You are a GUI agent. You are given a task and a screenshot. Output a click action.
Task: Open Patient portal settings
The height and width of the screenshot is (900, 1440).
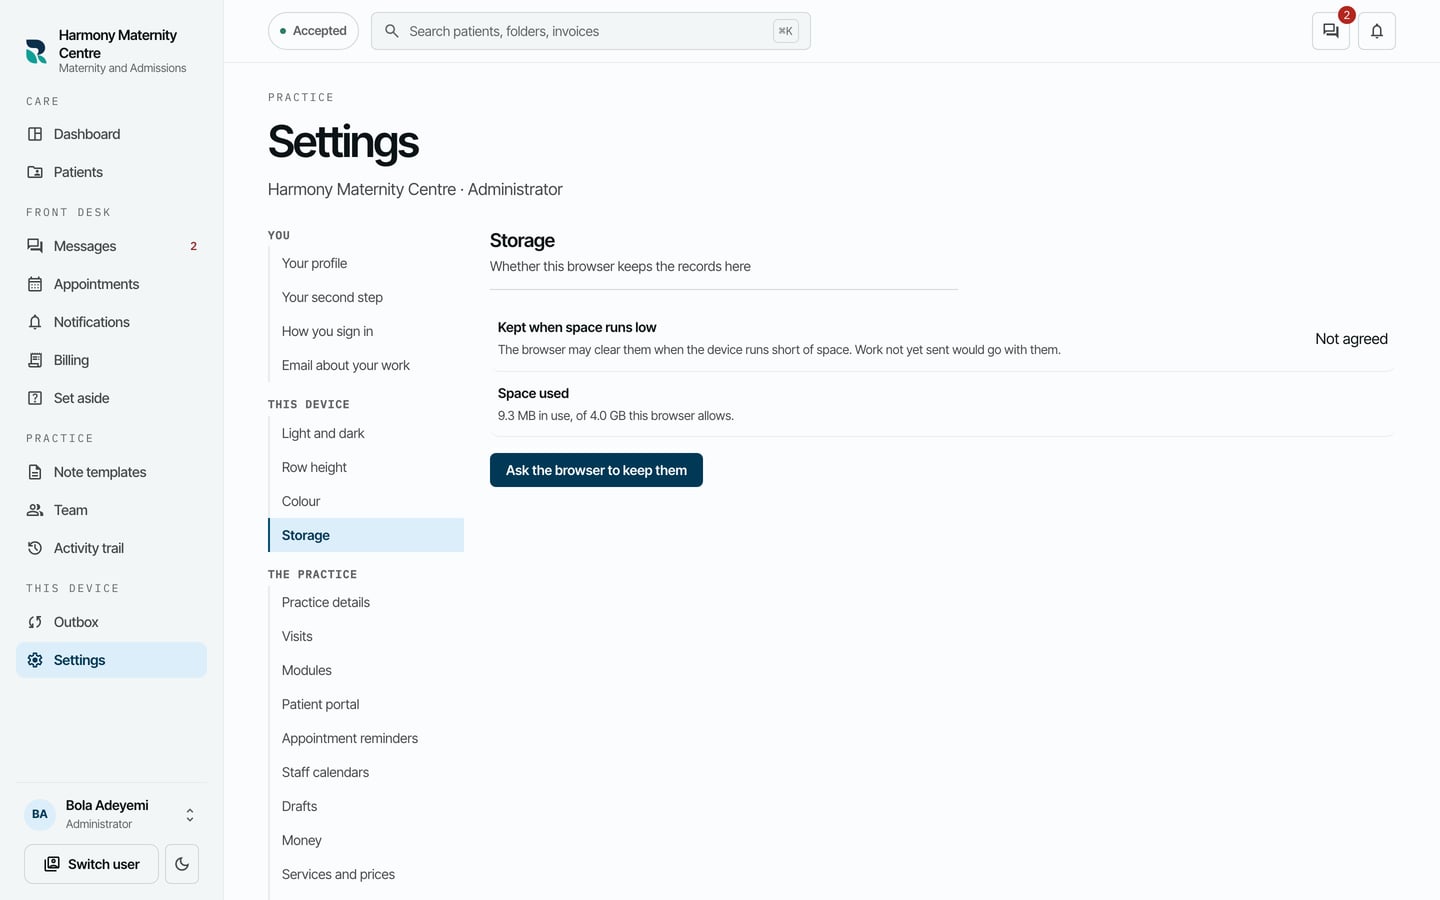click(x=366, y=704)
